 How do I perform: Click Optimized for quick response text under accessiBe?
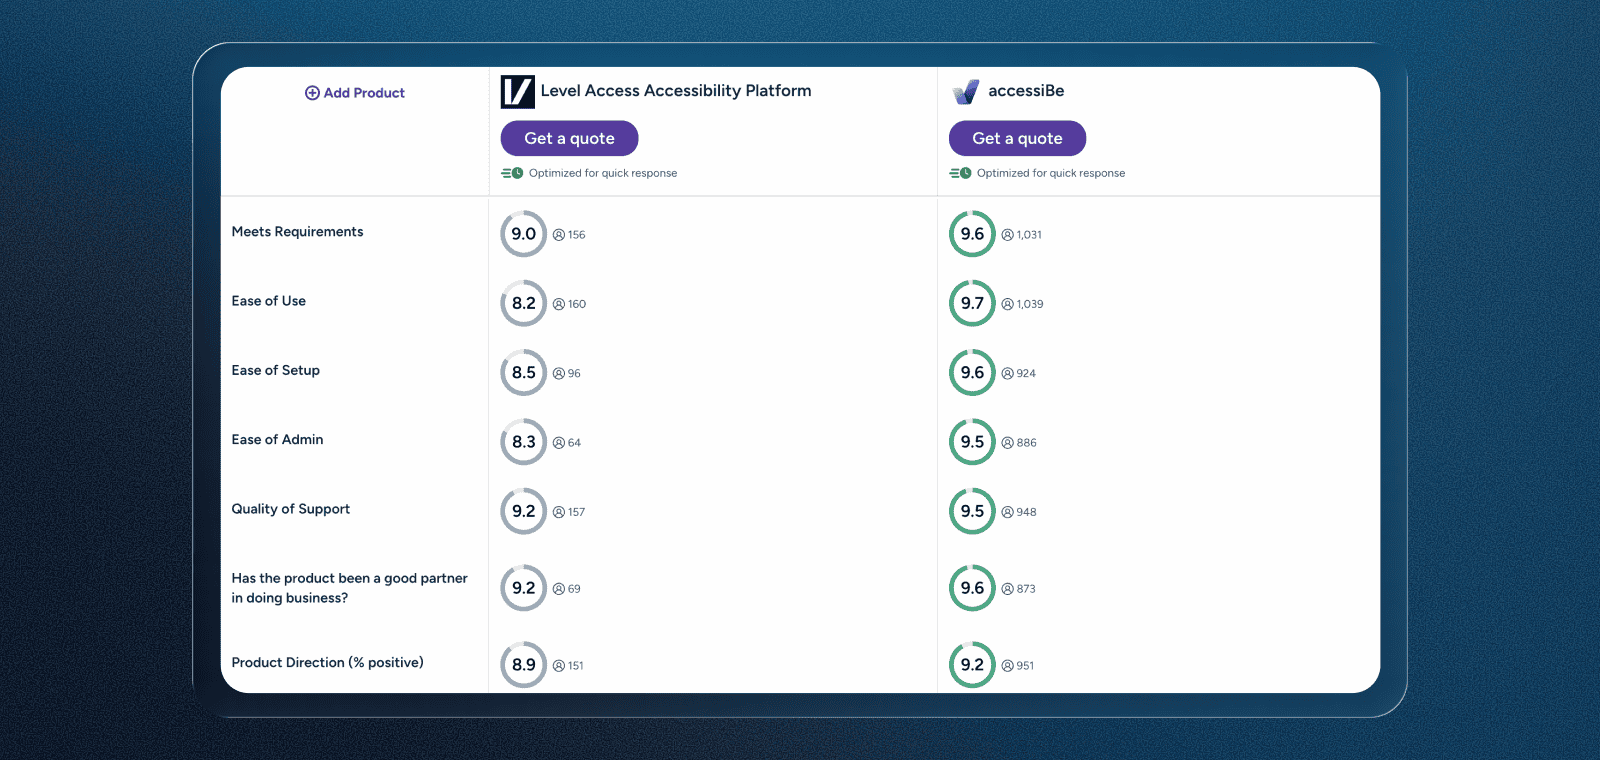pyautogui.click(x=1050, y=172)
